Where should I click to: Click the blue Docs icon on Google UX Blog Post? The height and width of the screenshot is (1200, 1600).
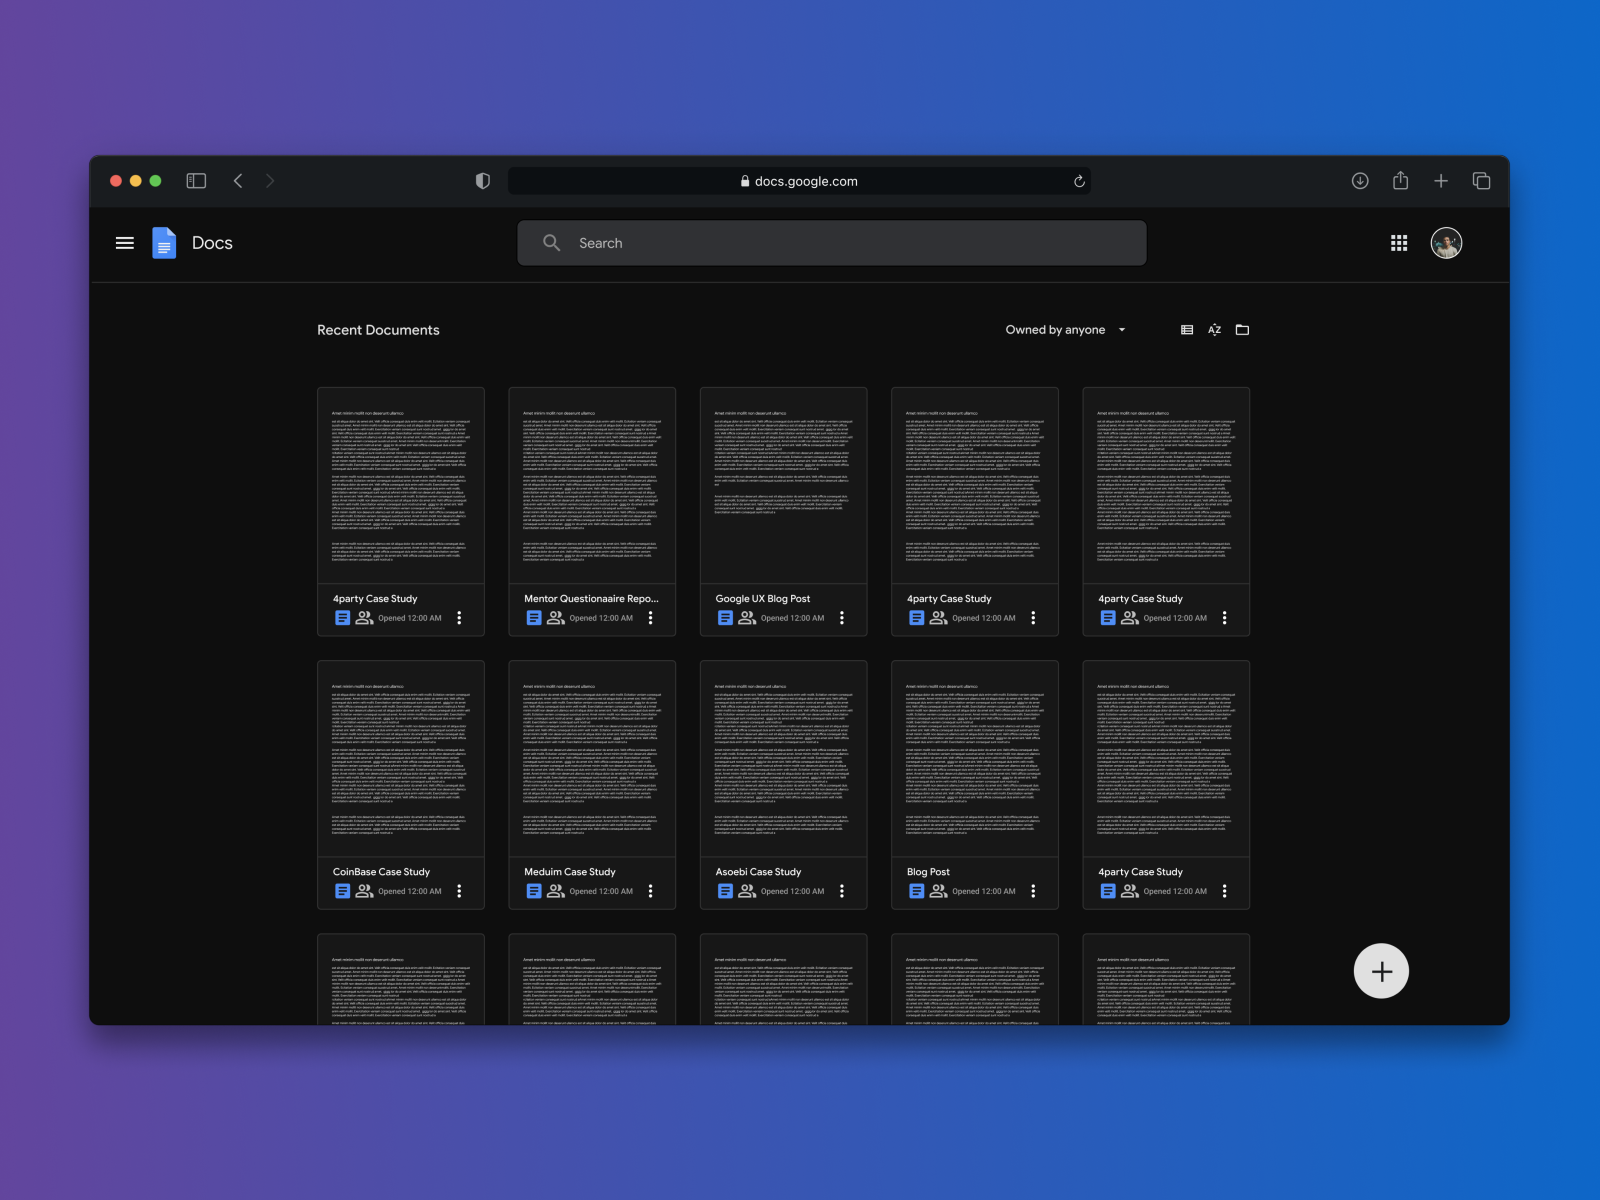(x=725, y=617)
